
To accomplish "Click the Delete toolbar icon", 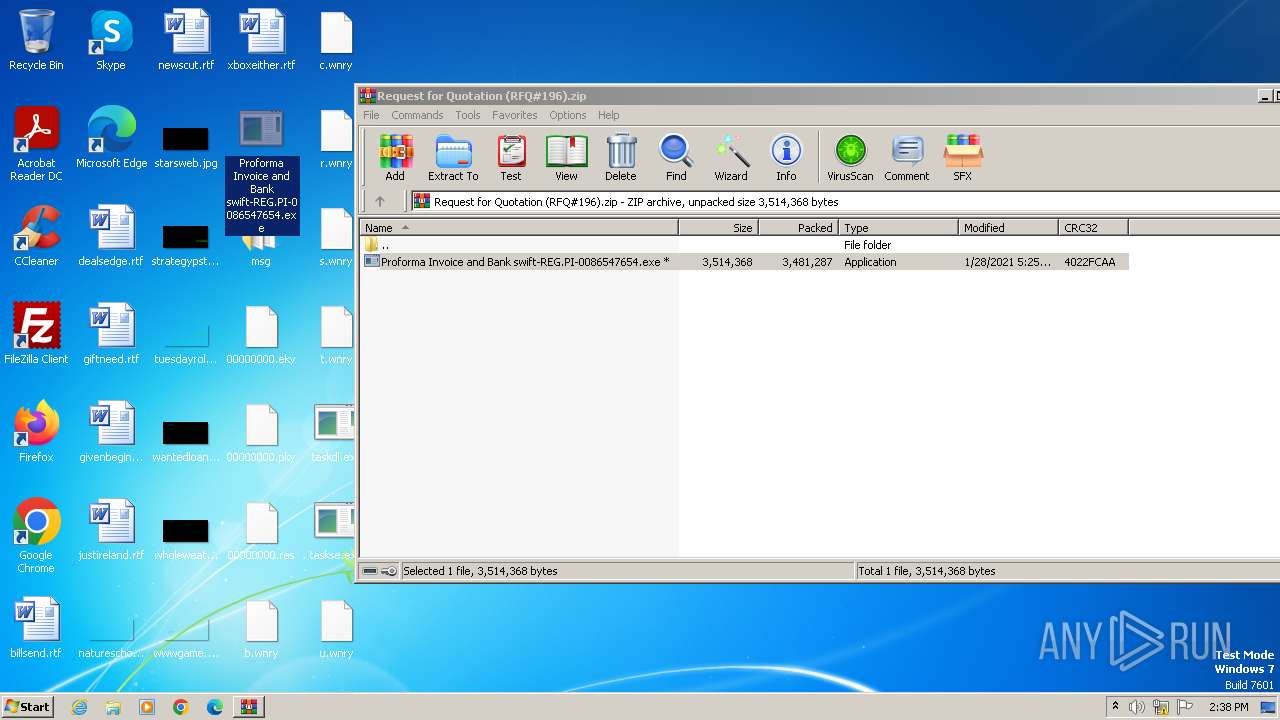I will click(620, 158).
